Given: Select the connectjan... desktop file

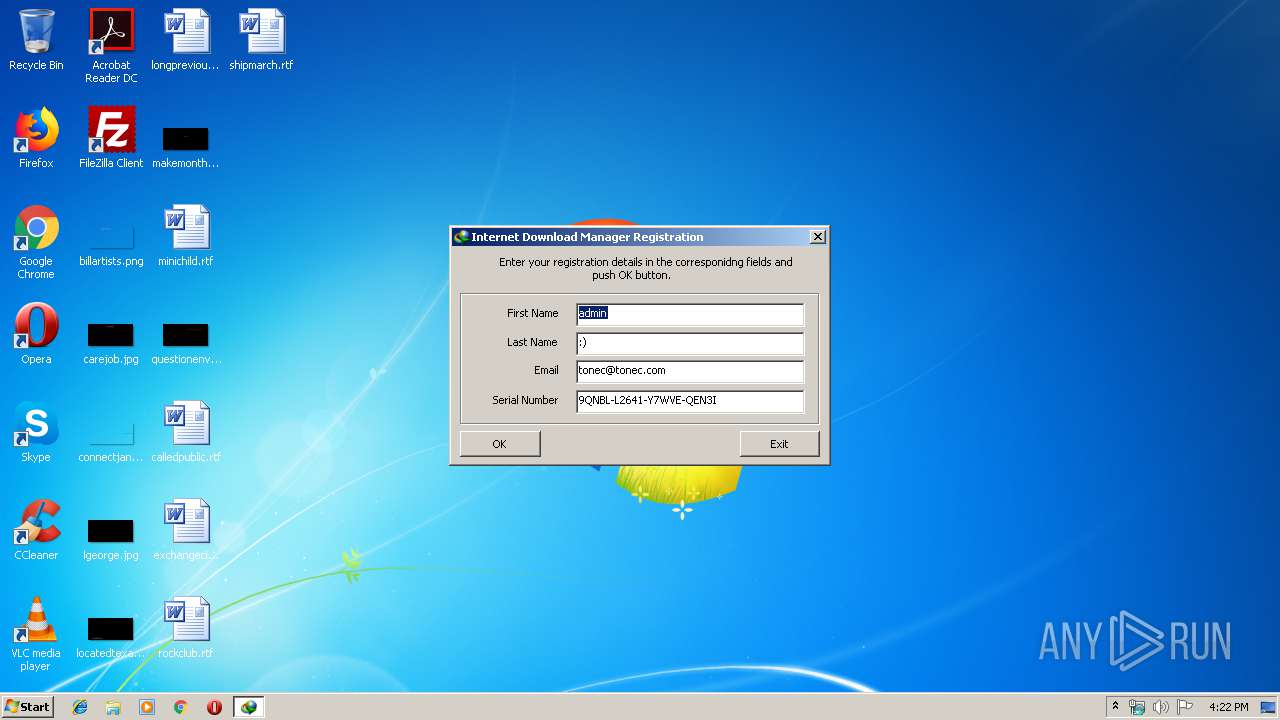Looking at the screenshot, I should (x=111, y=440).
